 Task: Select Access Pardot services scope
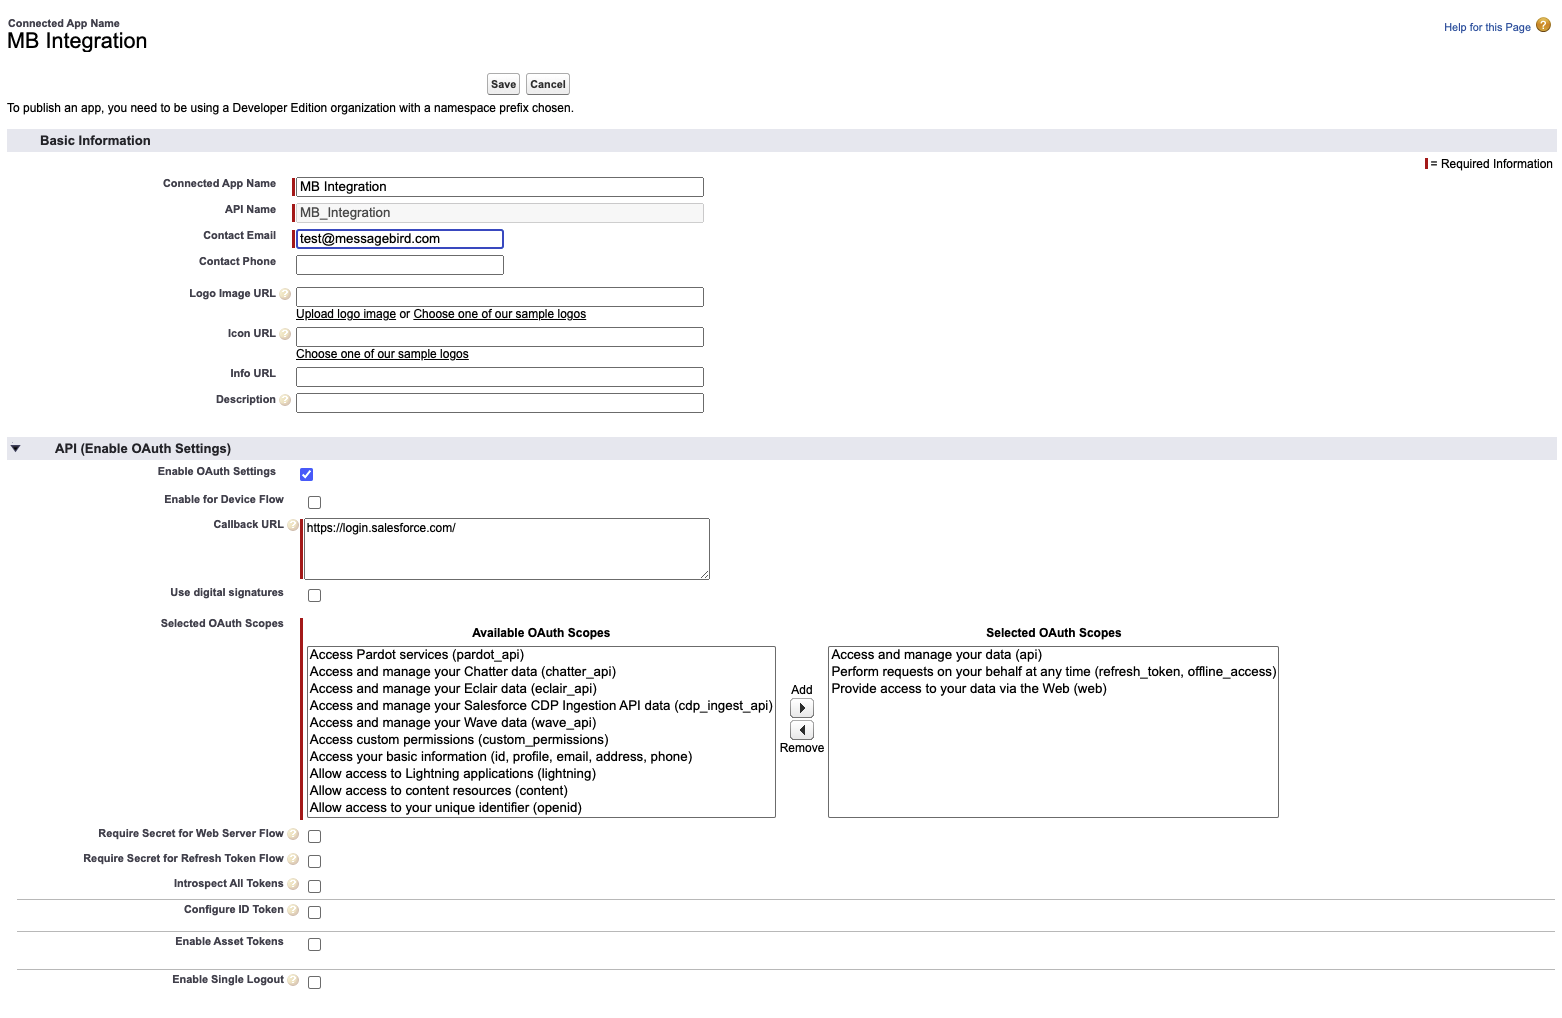point(541,655)
